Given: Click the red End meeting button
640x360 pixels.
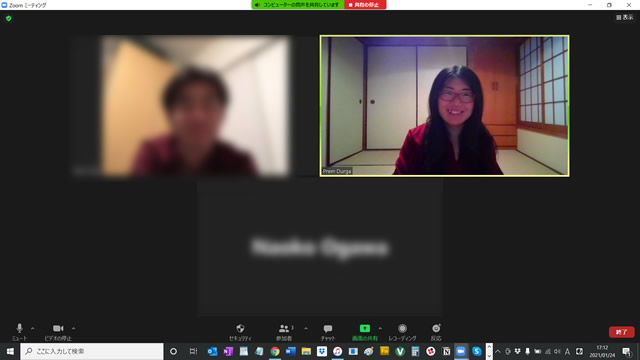Looking at the screenshot, I should coord(622,332).
